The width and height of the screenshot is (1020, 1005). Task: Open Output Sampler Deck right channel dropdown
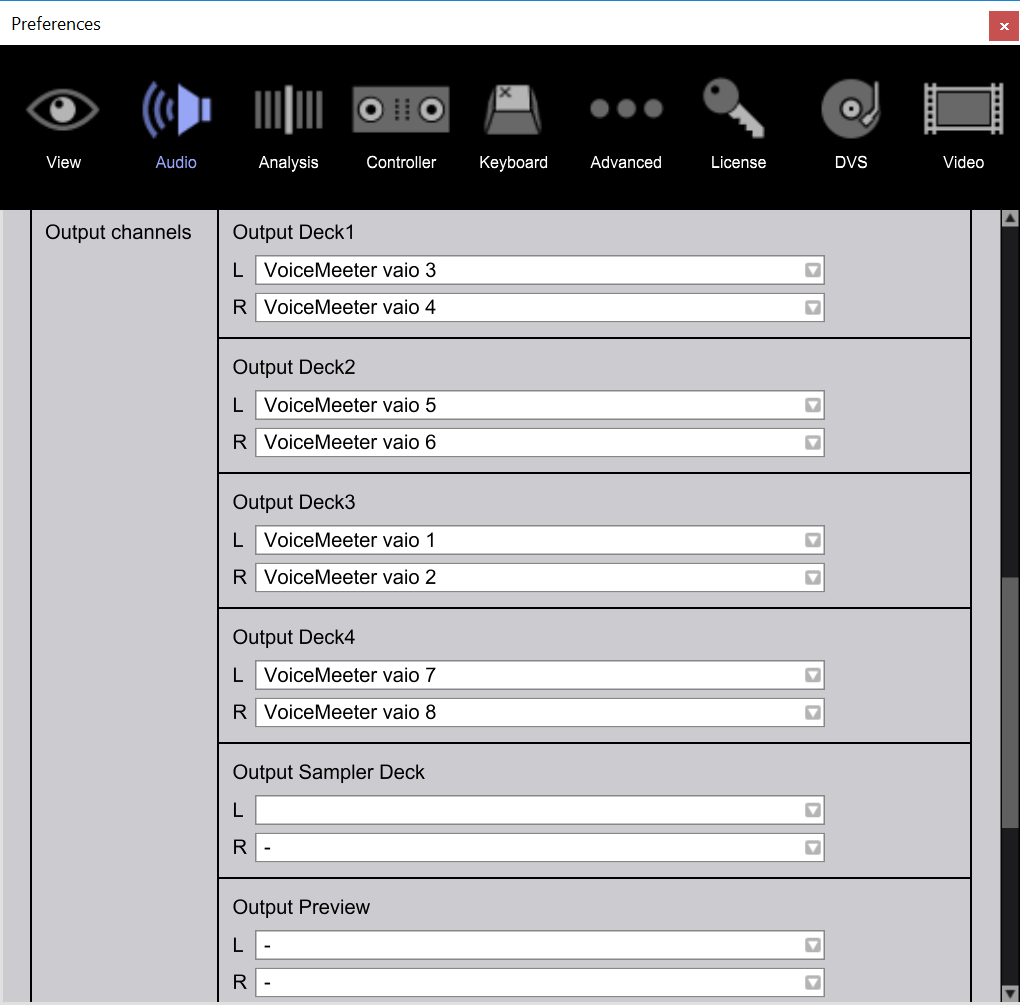click(540, 848)
